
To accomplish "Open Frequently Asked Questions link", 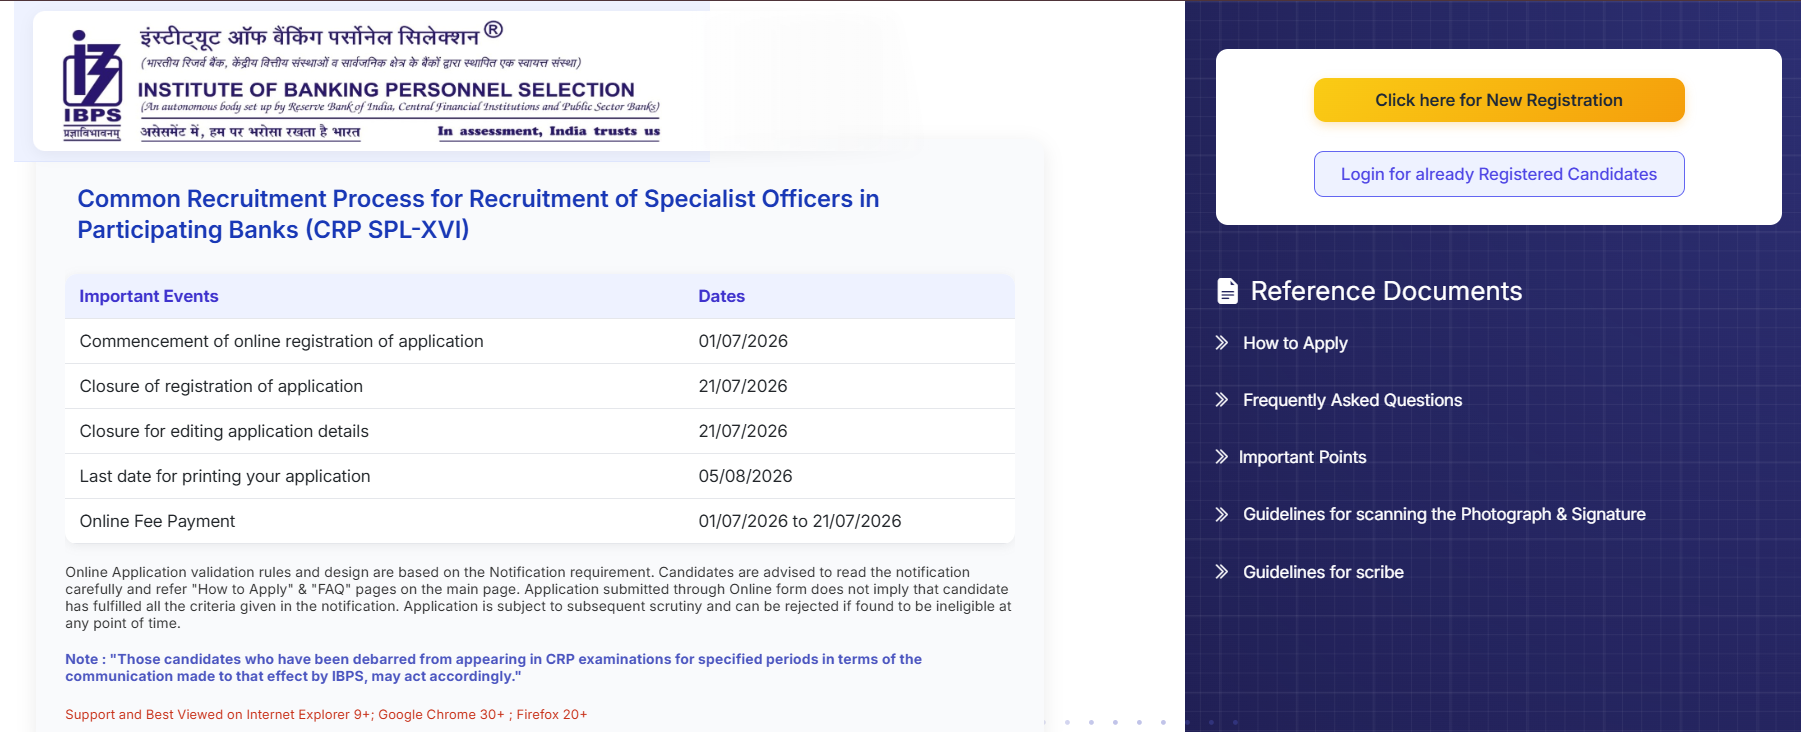I will 1352,400.
